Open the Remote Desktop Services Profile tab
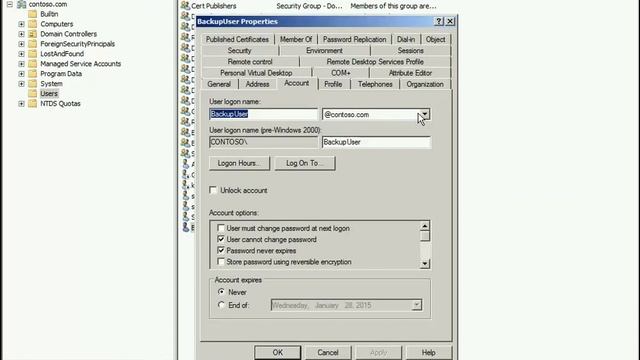 [x=375, y=62]
